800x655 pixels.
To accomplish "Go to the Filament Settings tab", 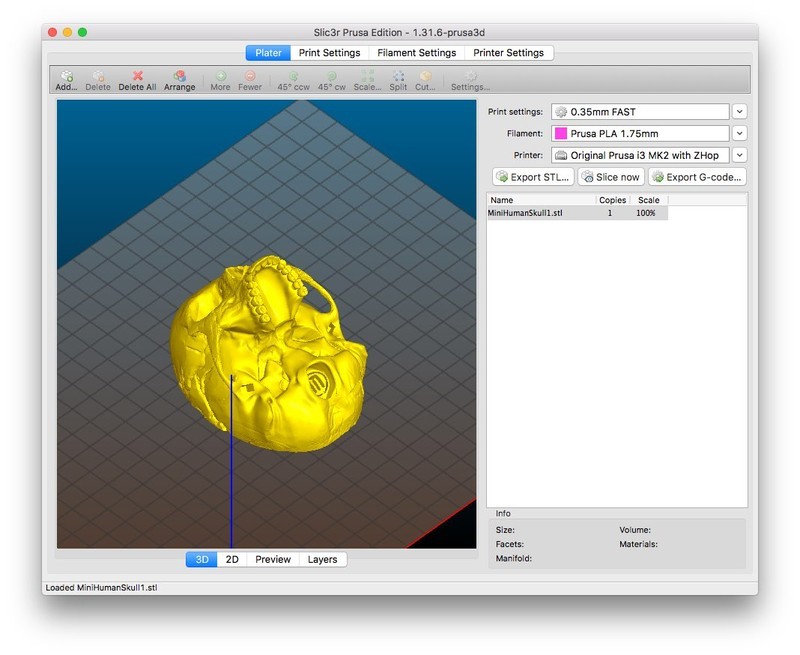I will 416,53.
